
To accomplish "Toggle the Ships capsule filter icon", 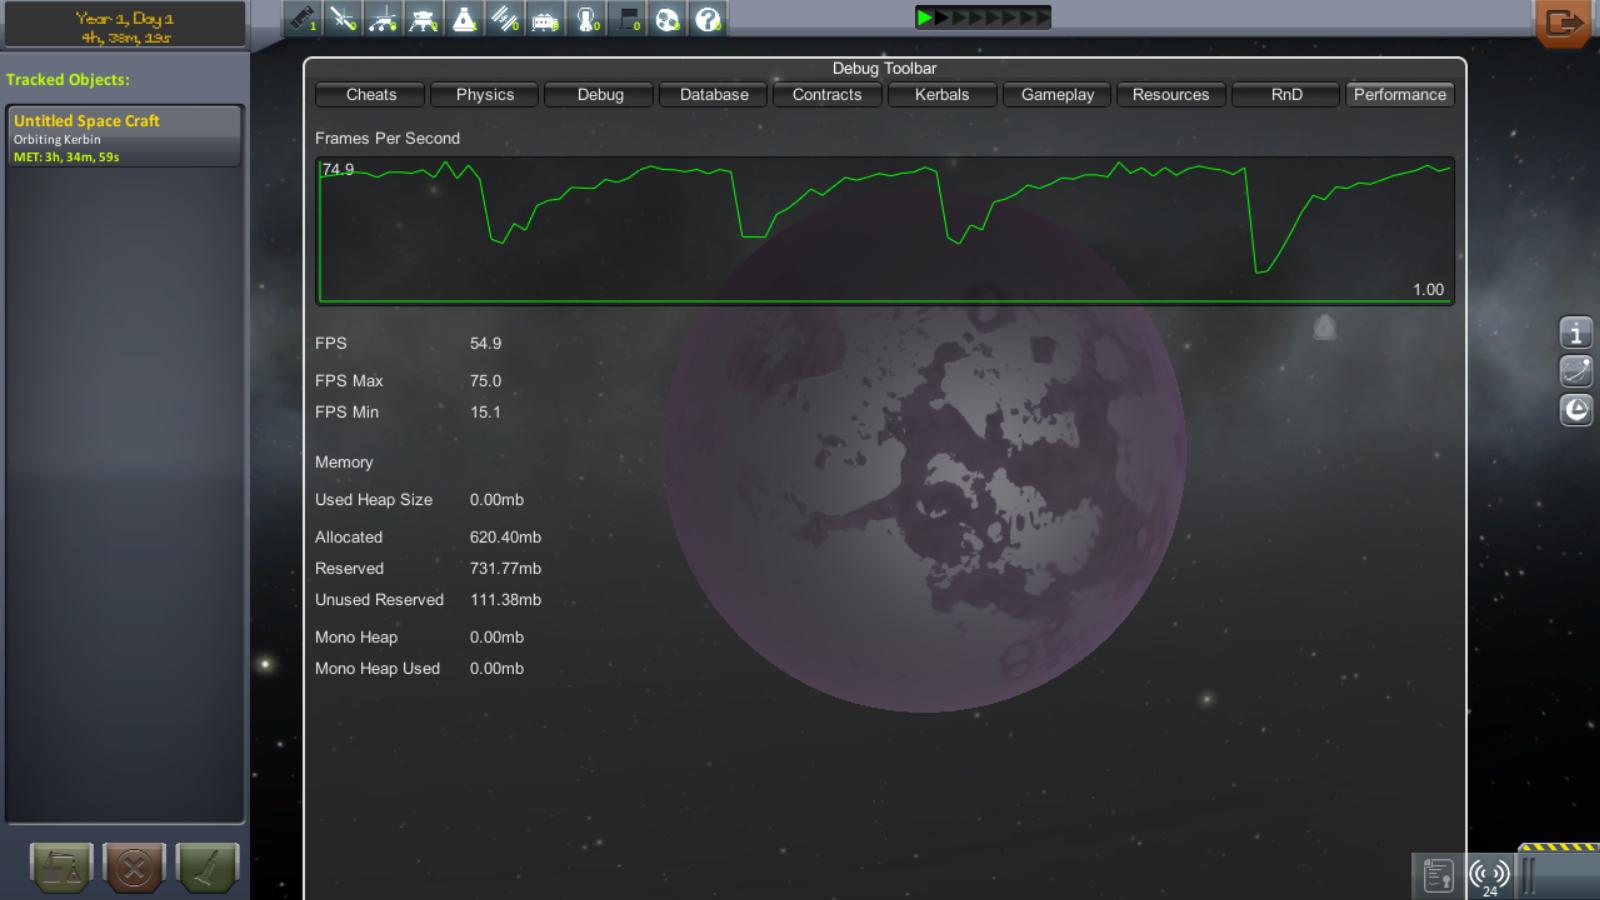I will 465,19.
